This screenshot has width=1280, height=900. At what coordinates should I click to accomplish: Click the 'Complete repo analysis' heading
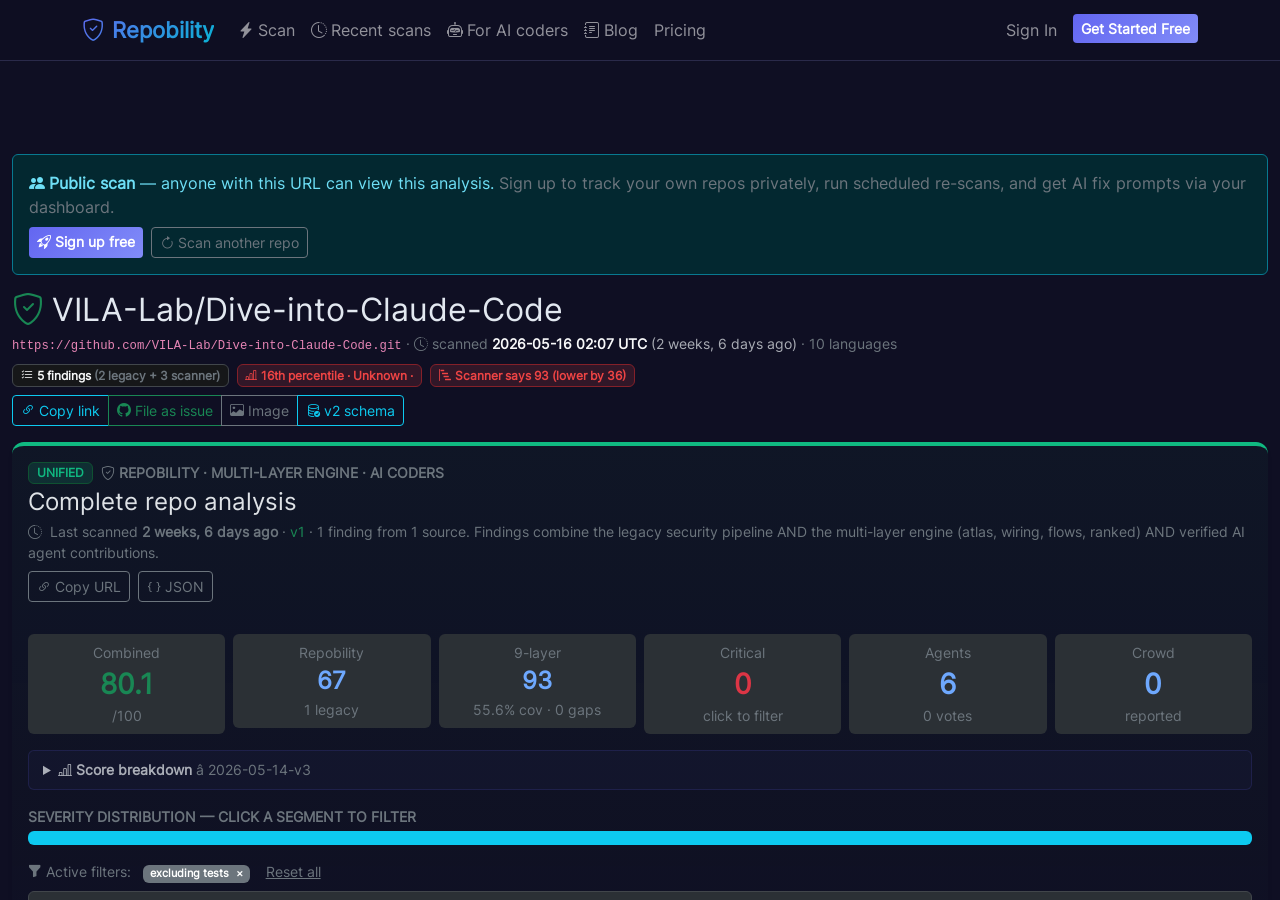click(x=162, y=501)
